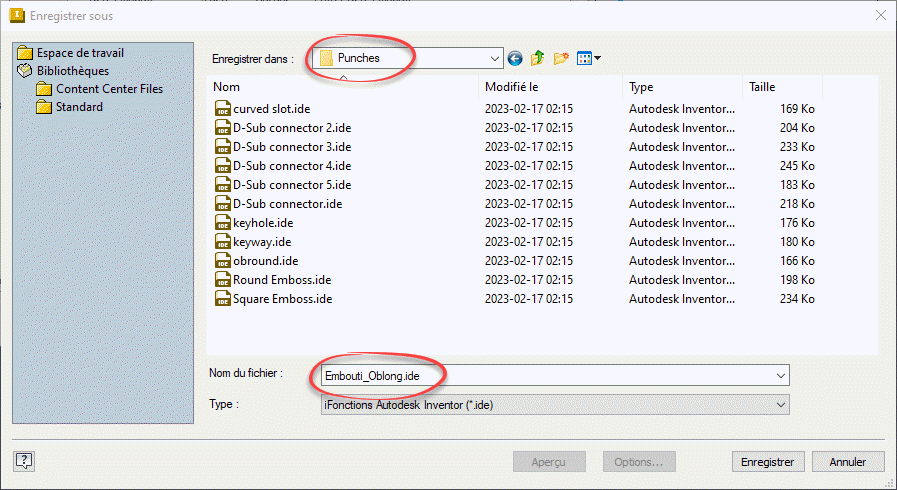The image size is (897, 490).
Task: Click the curved slot.ide file icon
Action: pyautogui.click(x=223, y=109)
